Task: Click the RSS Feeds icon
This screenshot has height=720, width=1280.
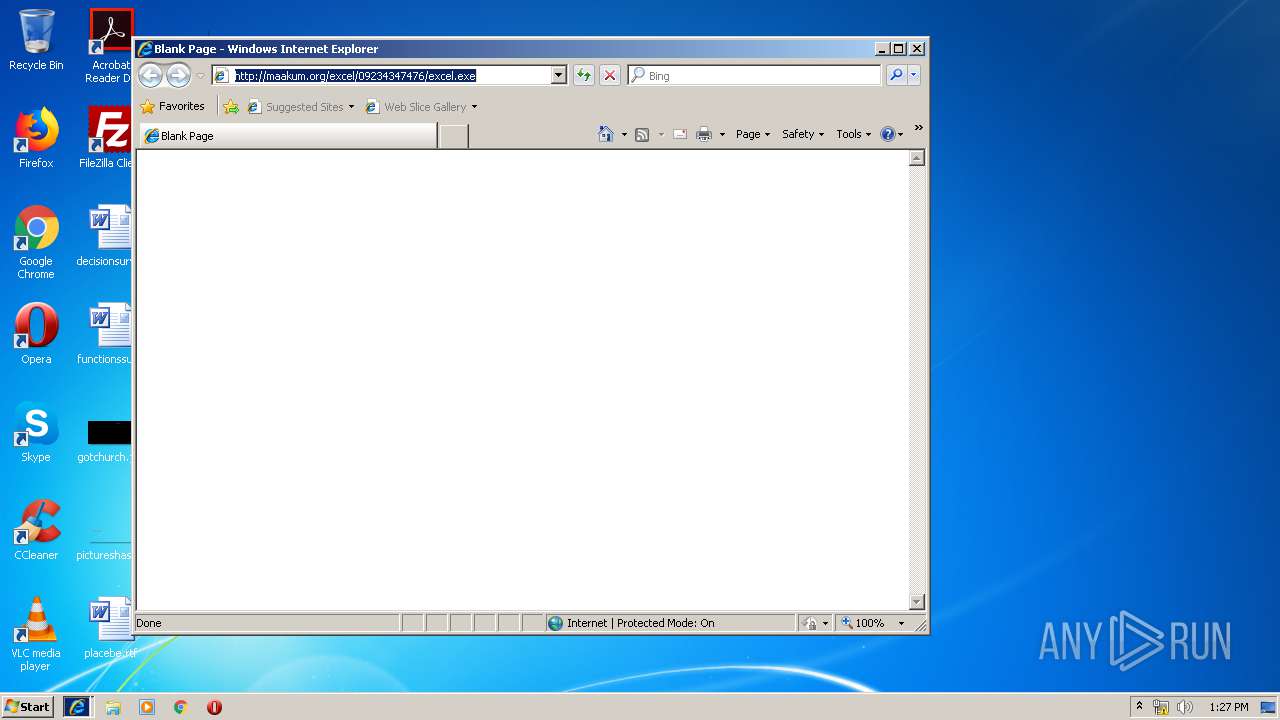Action: pyautogui.click(x=643, y=134)
